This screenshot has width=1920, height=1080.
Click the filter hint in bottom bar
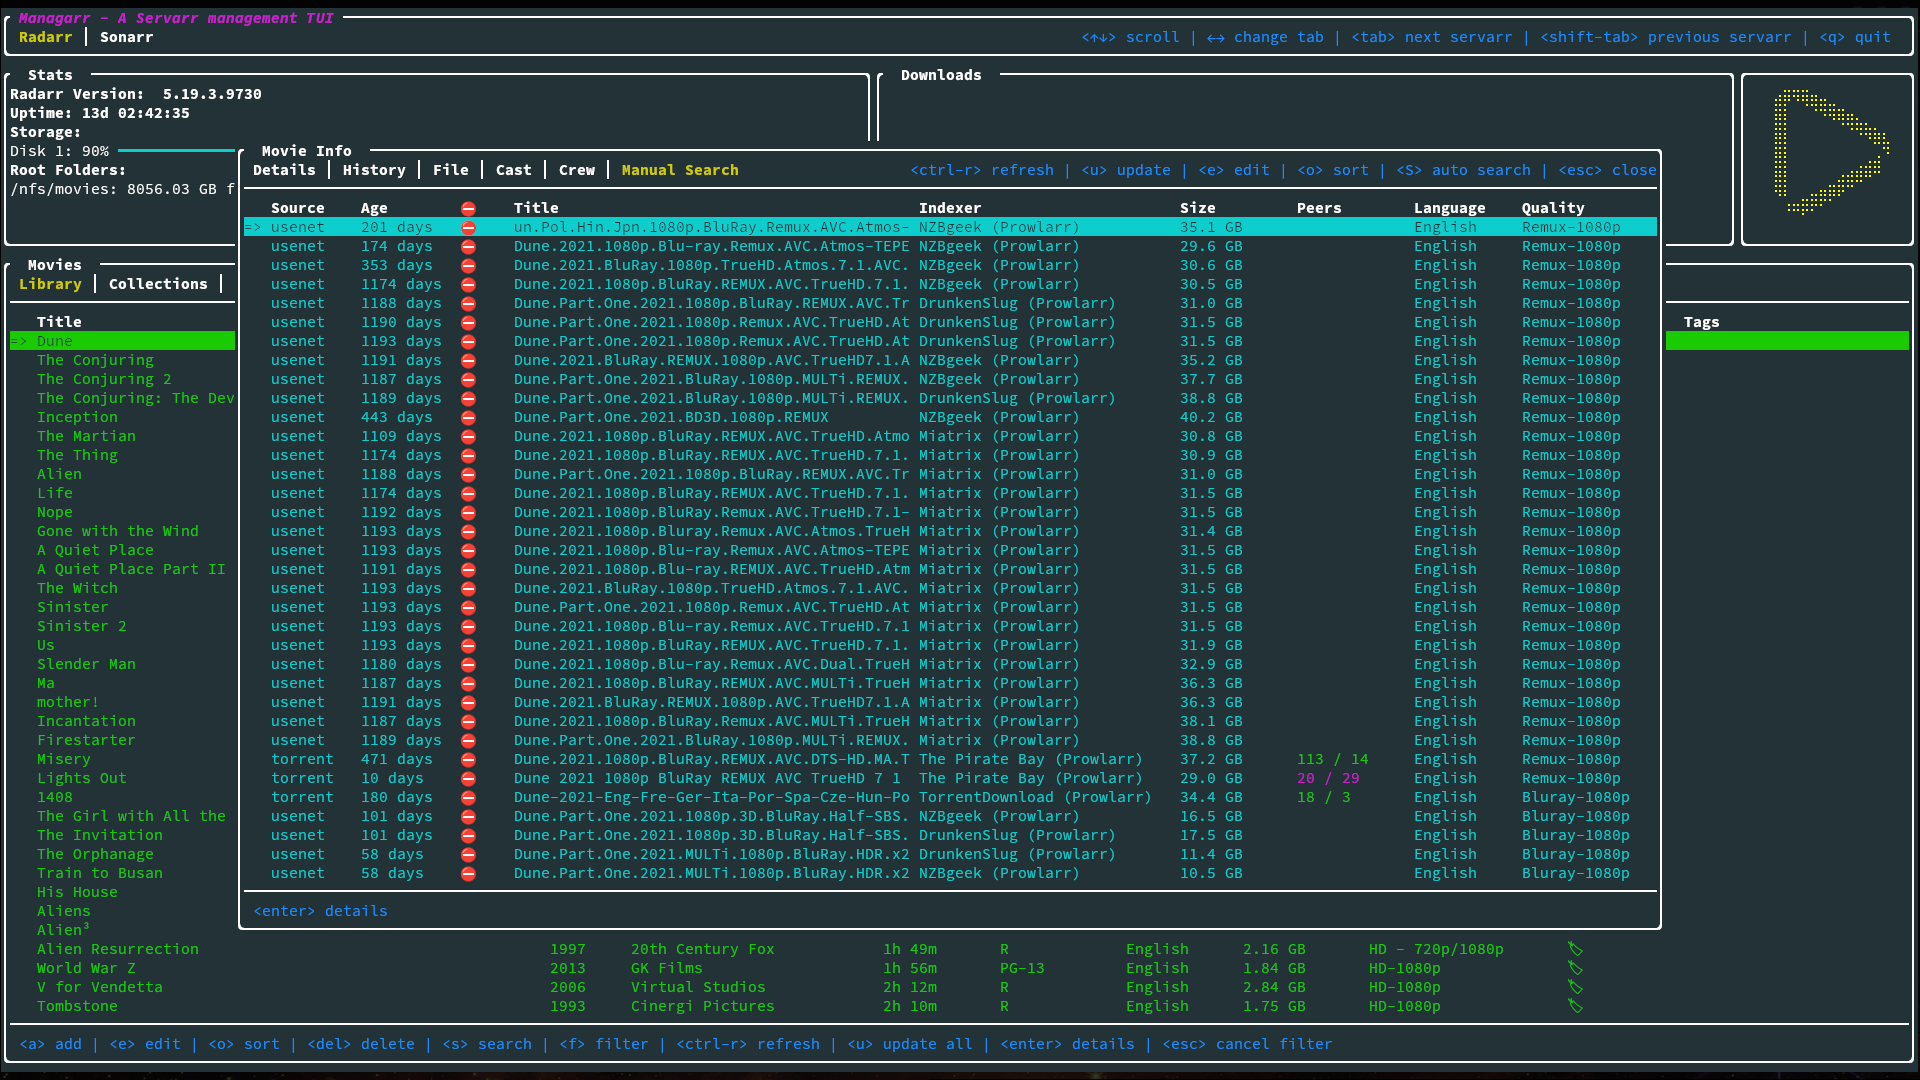click(603, 1044)
